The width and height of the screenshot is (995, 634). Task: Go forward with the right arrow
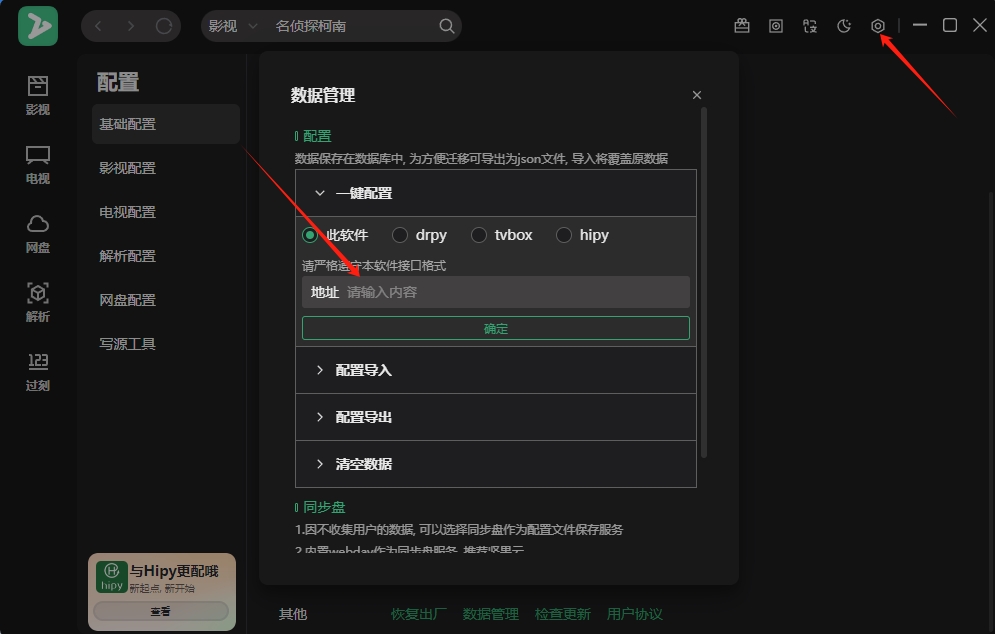coord(131,26)
